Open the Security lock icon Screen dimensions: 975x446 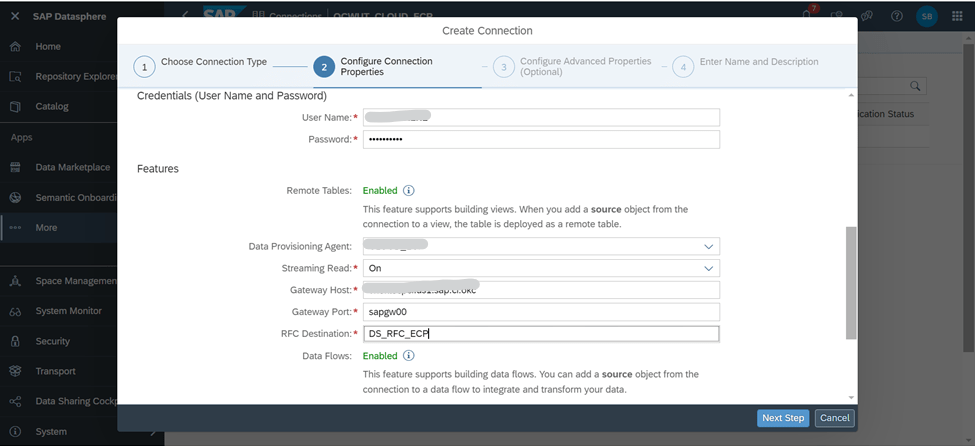(x=16, y=341)
